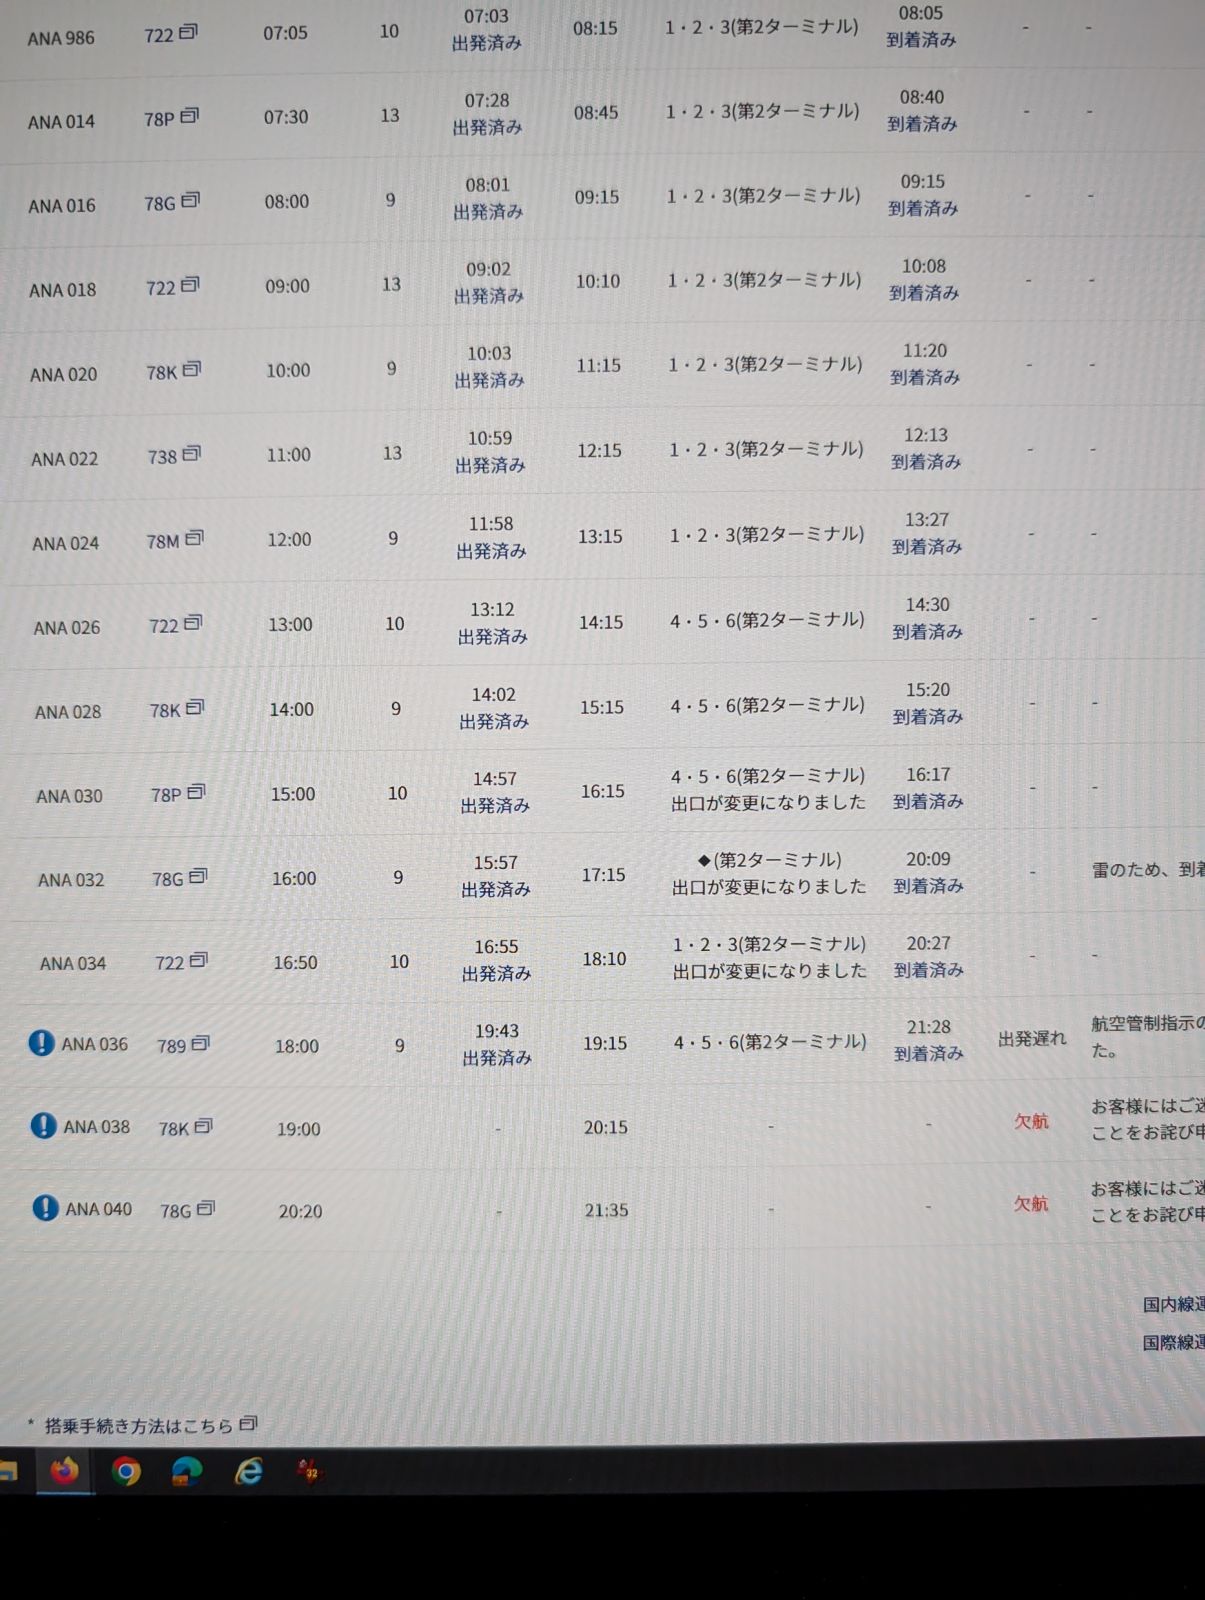Click scheduled departure 20:20 for ANA 040

(300, 1211)
